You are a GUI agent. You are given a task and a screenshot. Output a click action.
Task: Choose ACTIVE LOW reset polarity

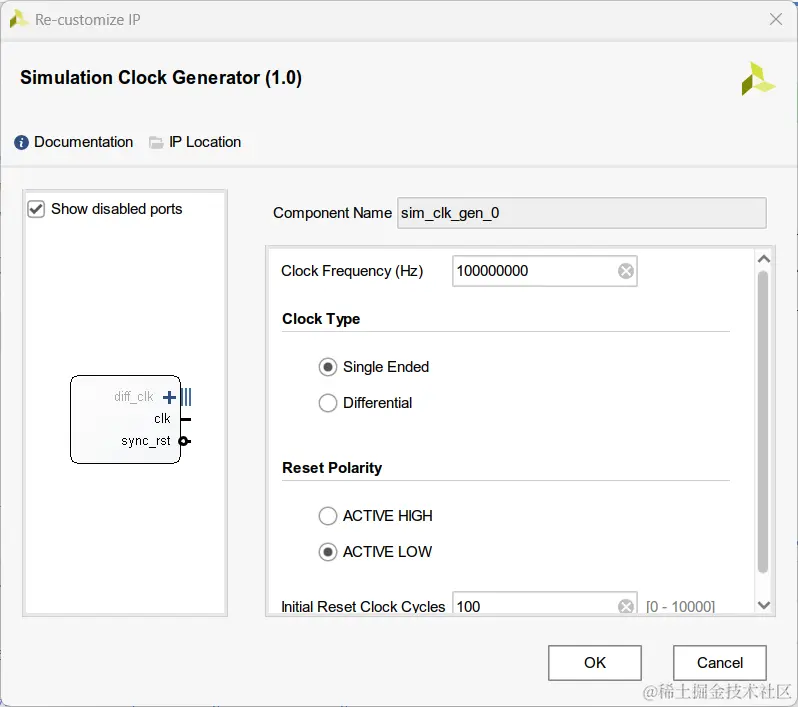tap(328, 552)
